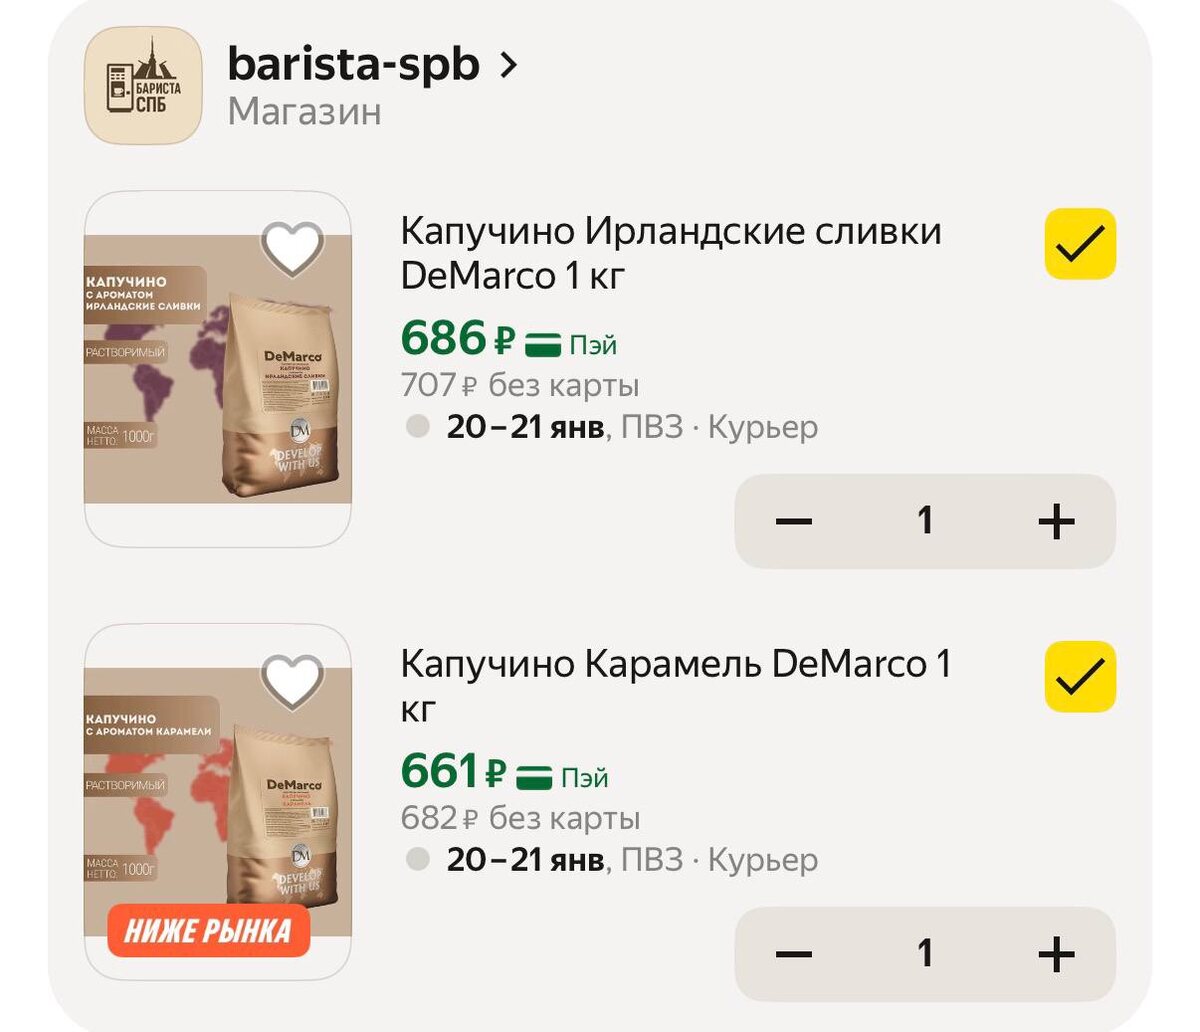The image size is (1200, 1032).
Task: Decrease quantity of Caramel cappuccino
Action: click(x=794, y=954)
